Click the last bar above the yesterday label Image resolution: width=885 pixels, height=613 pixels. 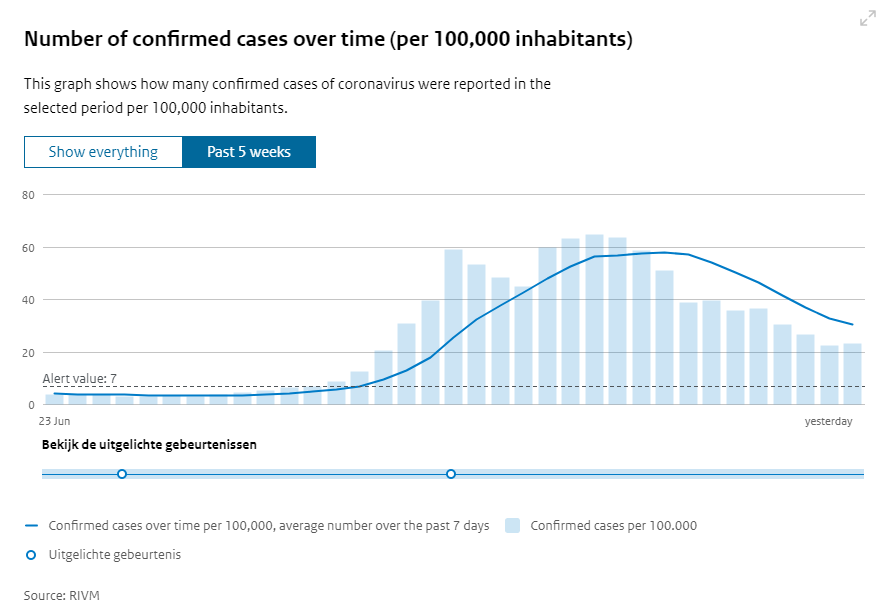(852, 374)
